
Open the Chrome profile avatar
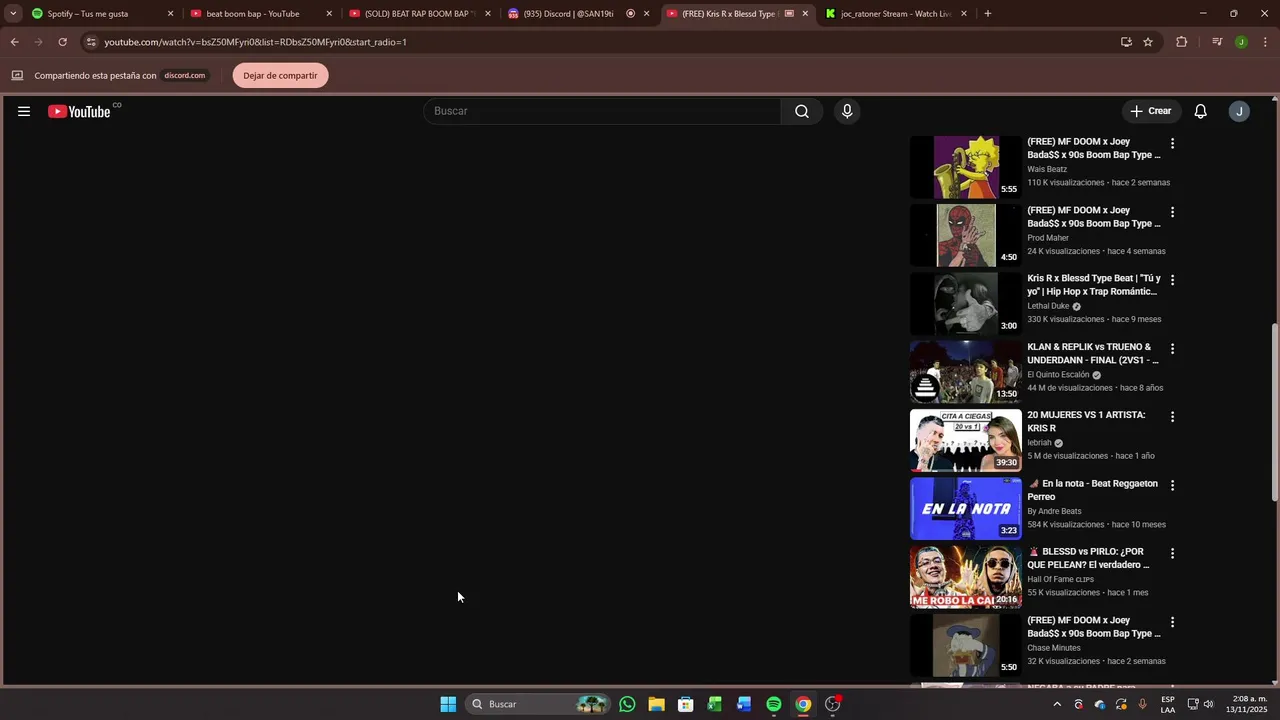(x=1241, y=42)
